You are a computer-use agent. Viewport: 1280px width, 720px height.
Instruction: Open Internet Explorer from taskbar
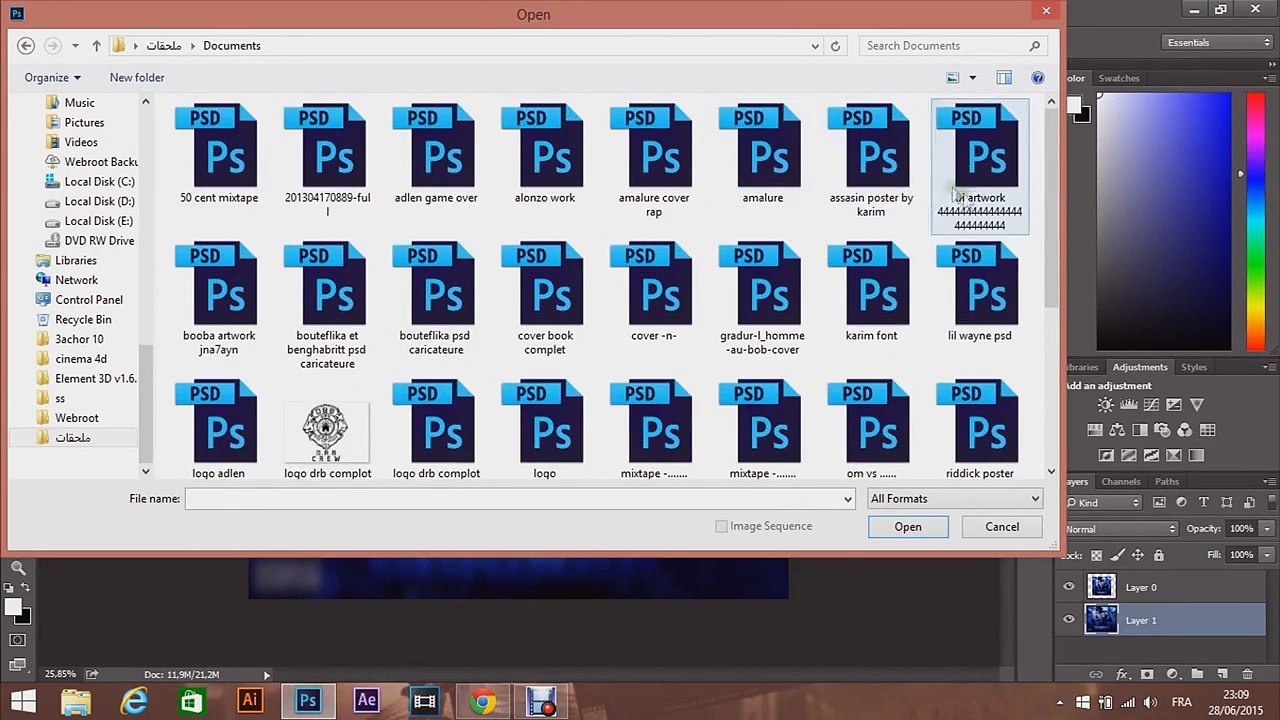134,701
